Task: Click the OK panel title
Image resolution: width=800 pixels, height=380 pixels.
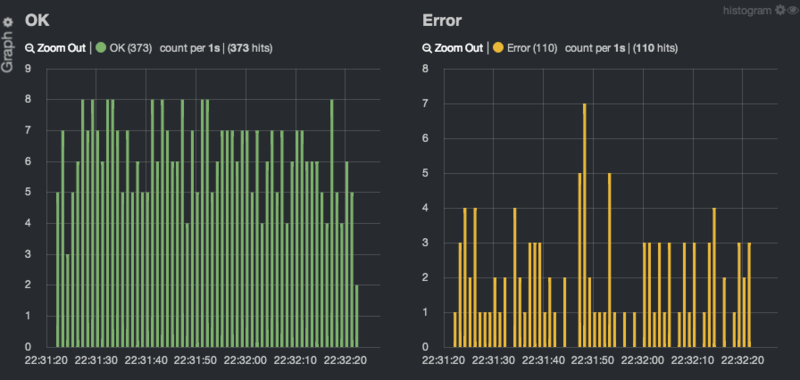Action: (37, 20)
